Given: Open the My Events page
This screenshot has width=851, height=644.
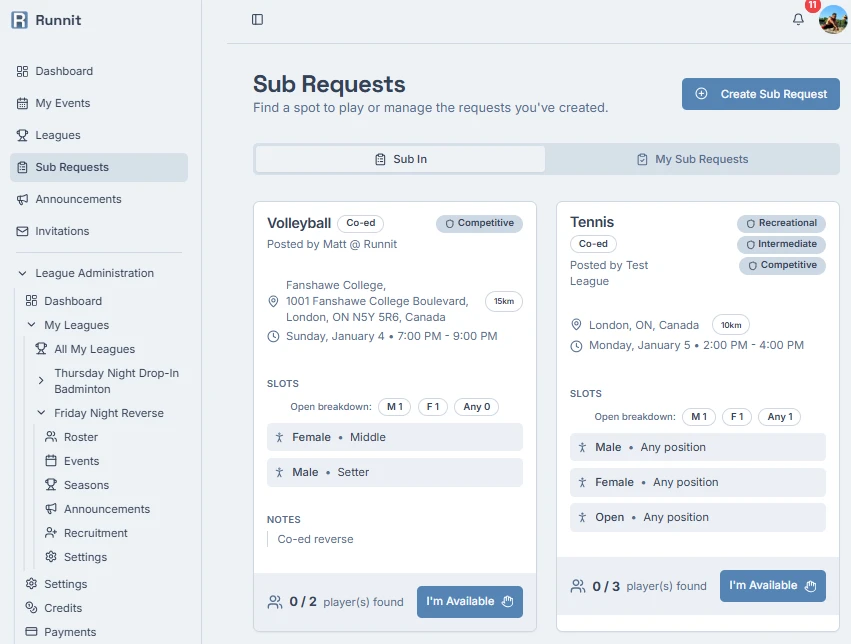Looking at the screenshot, I should 64,103.
